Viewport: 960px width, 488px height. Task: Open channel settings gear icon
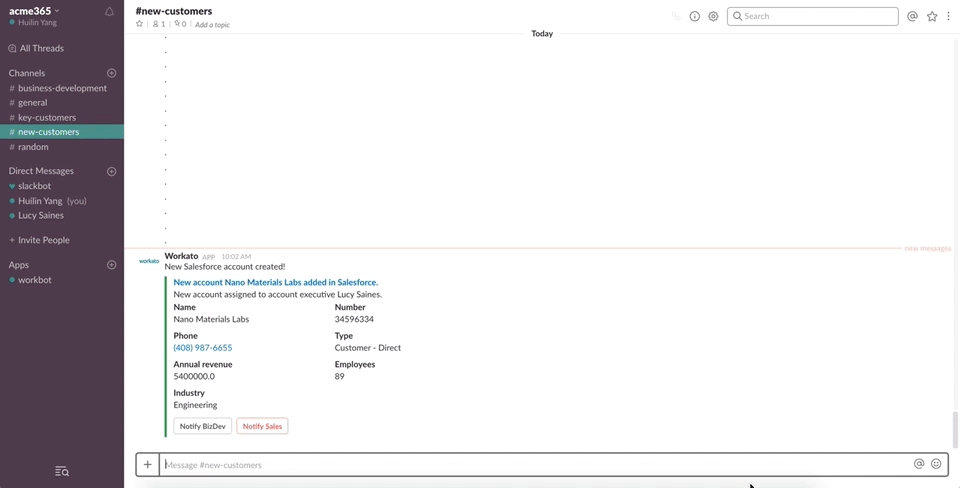(x=713, y=16)
